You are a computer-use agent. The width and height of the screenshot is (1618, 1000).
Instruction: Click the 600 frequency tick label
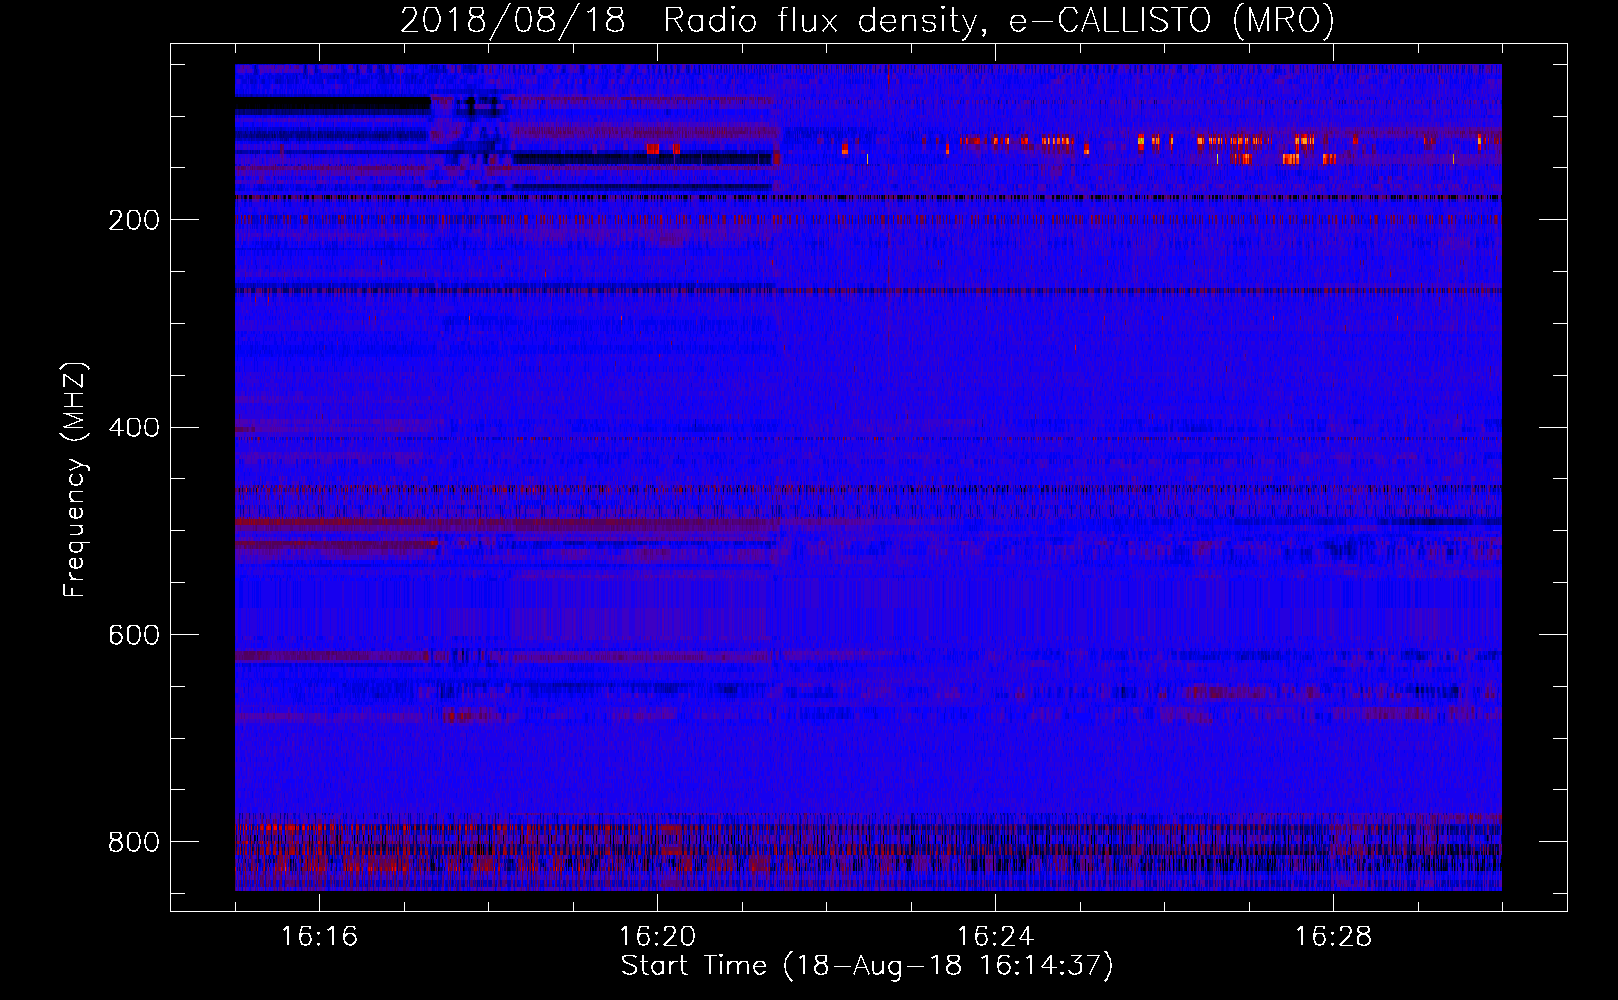click(133, 635)
